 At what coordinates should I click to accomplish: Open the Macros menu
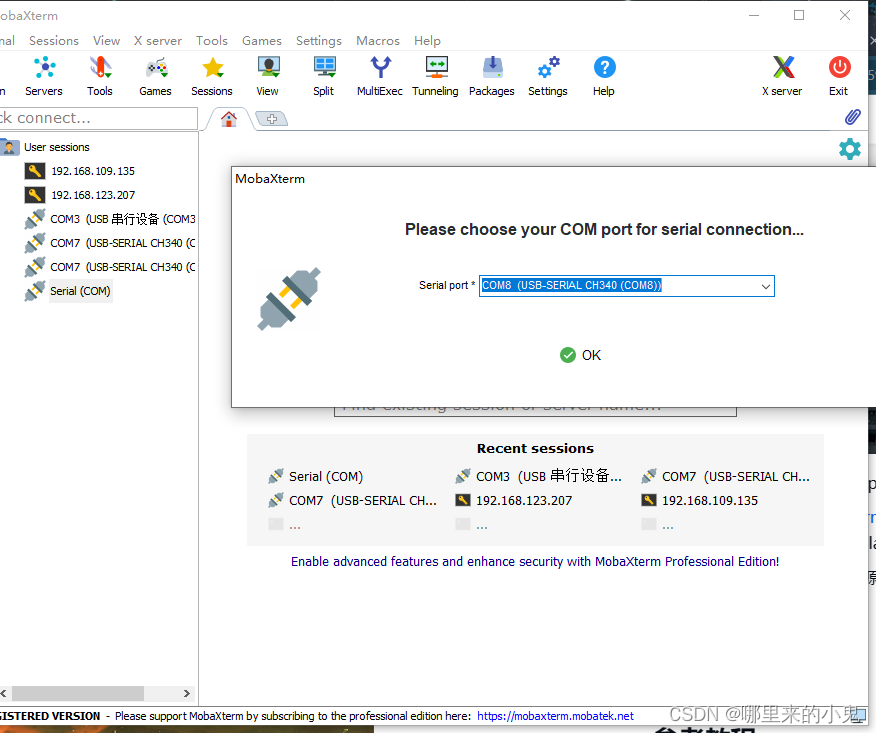[x=378, y=41]
